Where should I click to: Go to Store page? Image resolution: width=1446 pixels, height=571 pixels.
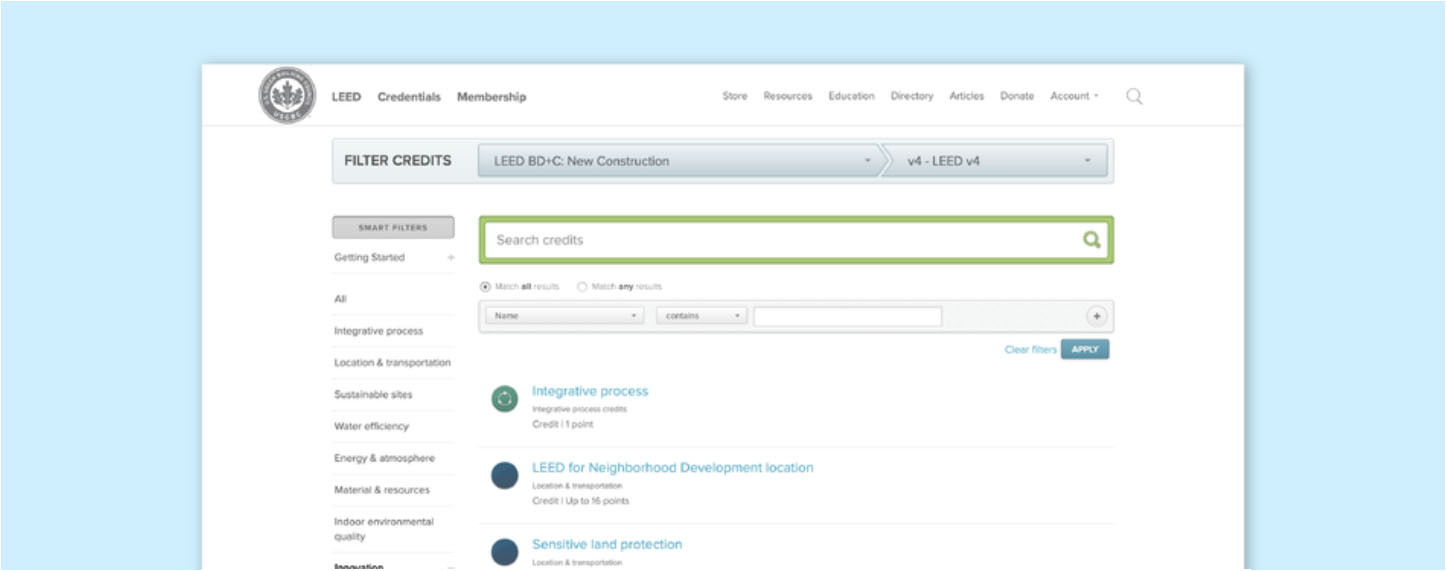coord(735,96)
